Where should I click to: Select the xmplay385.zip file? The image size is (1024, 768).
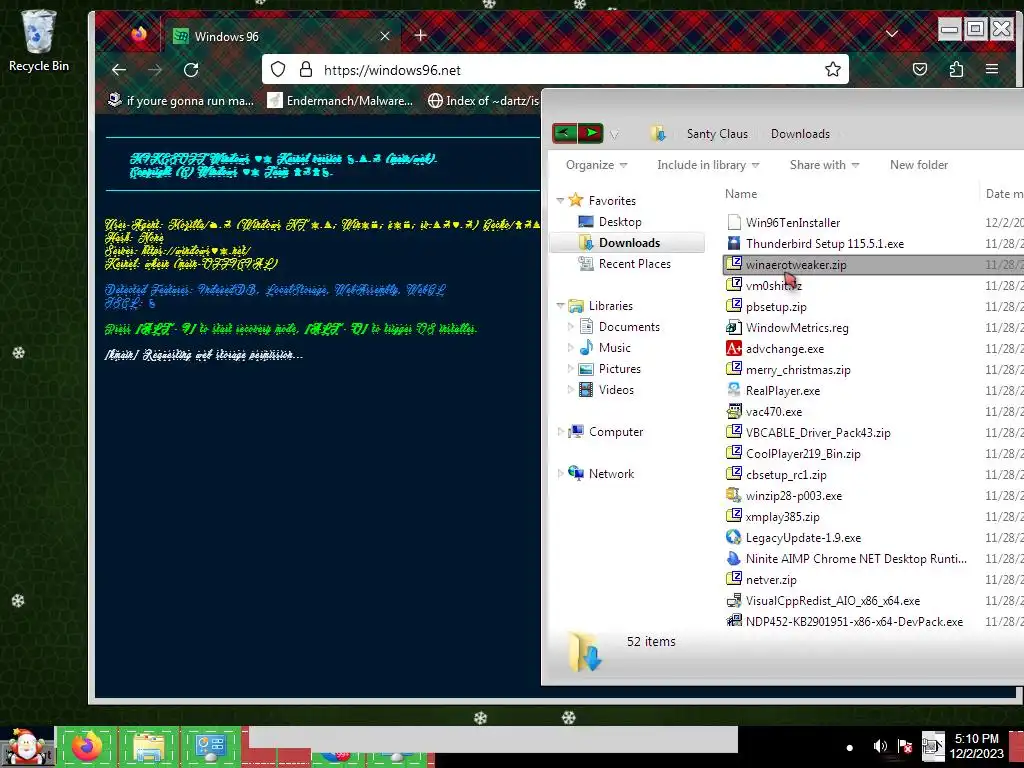pyautogui.click(x=782, y=517)
